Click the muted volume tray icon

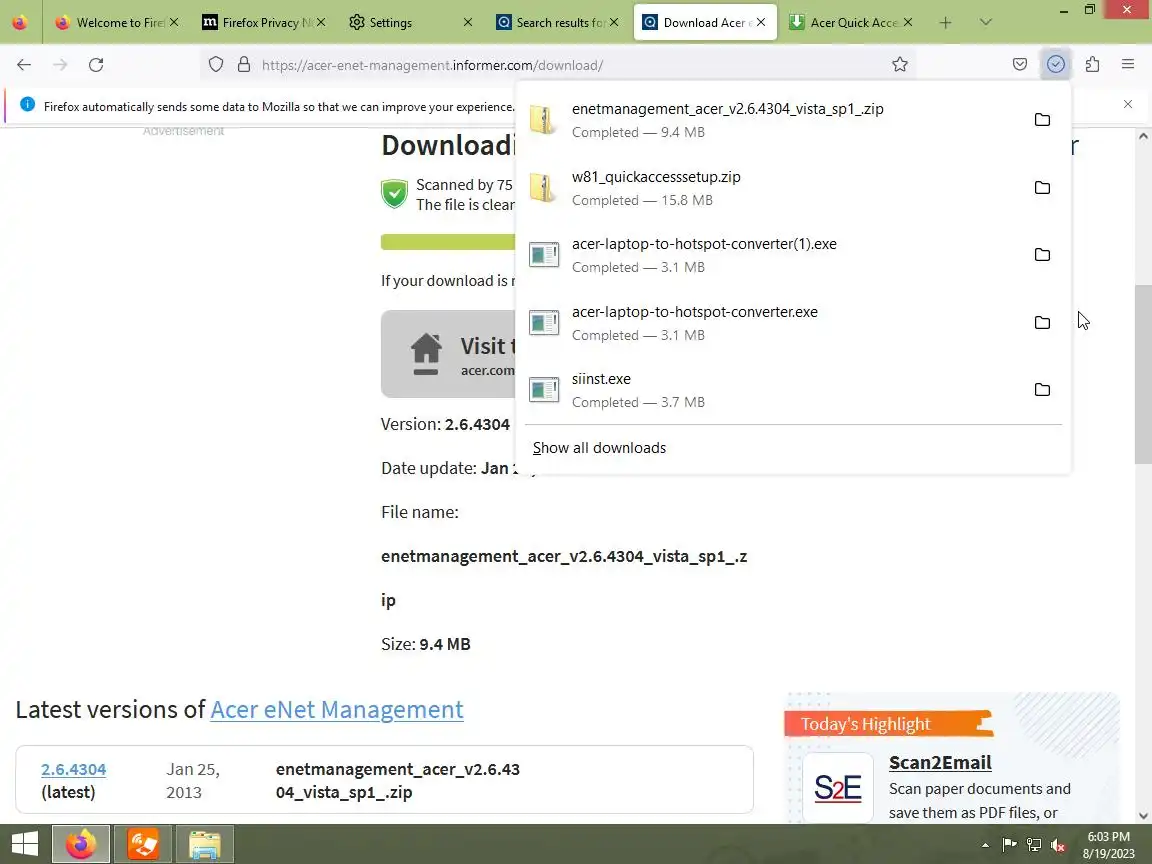1058,845
